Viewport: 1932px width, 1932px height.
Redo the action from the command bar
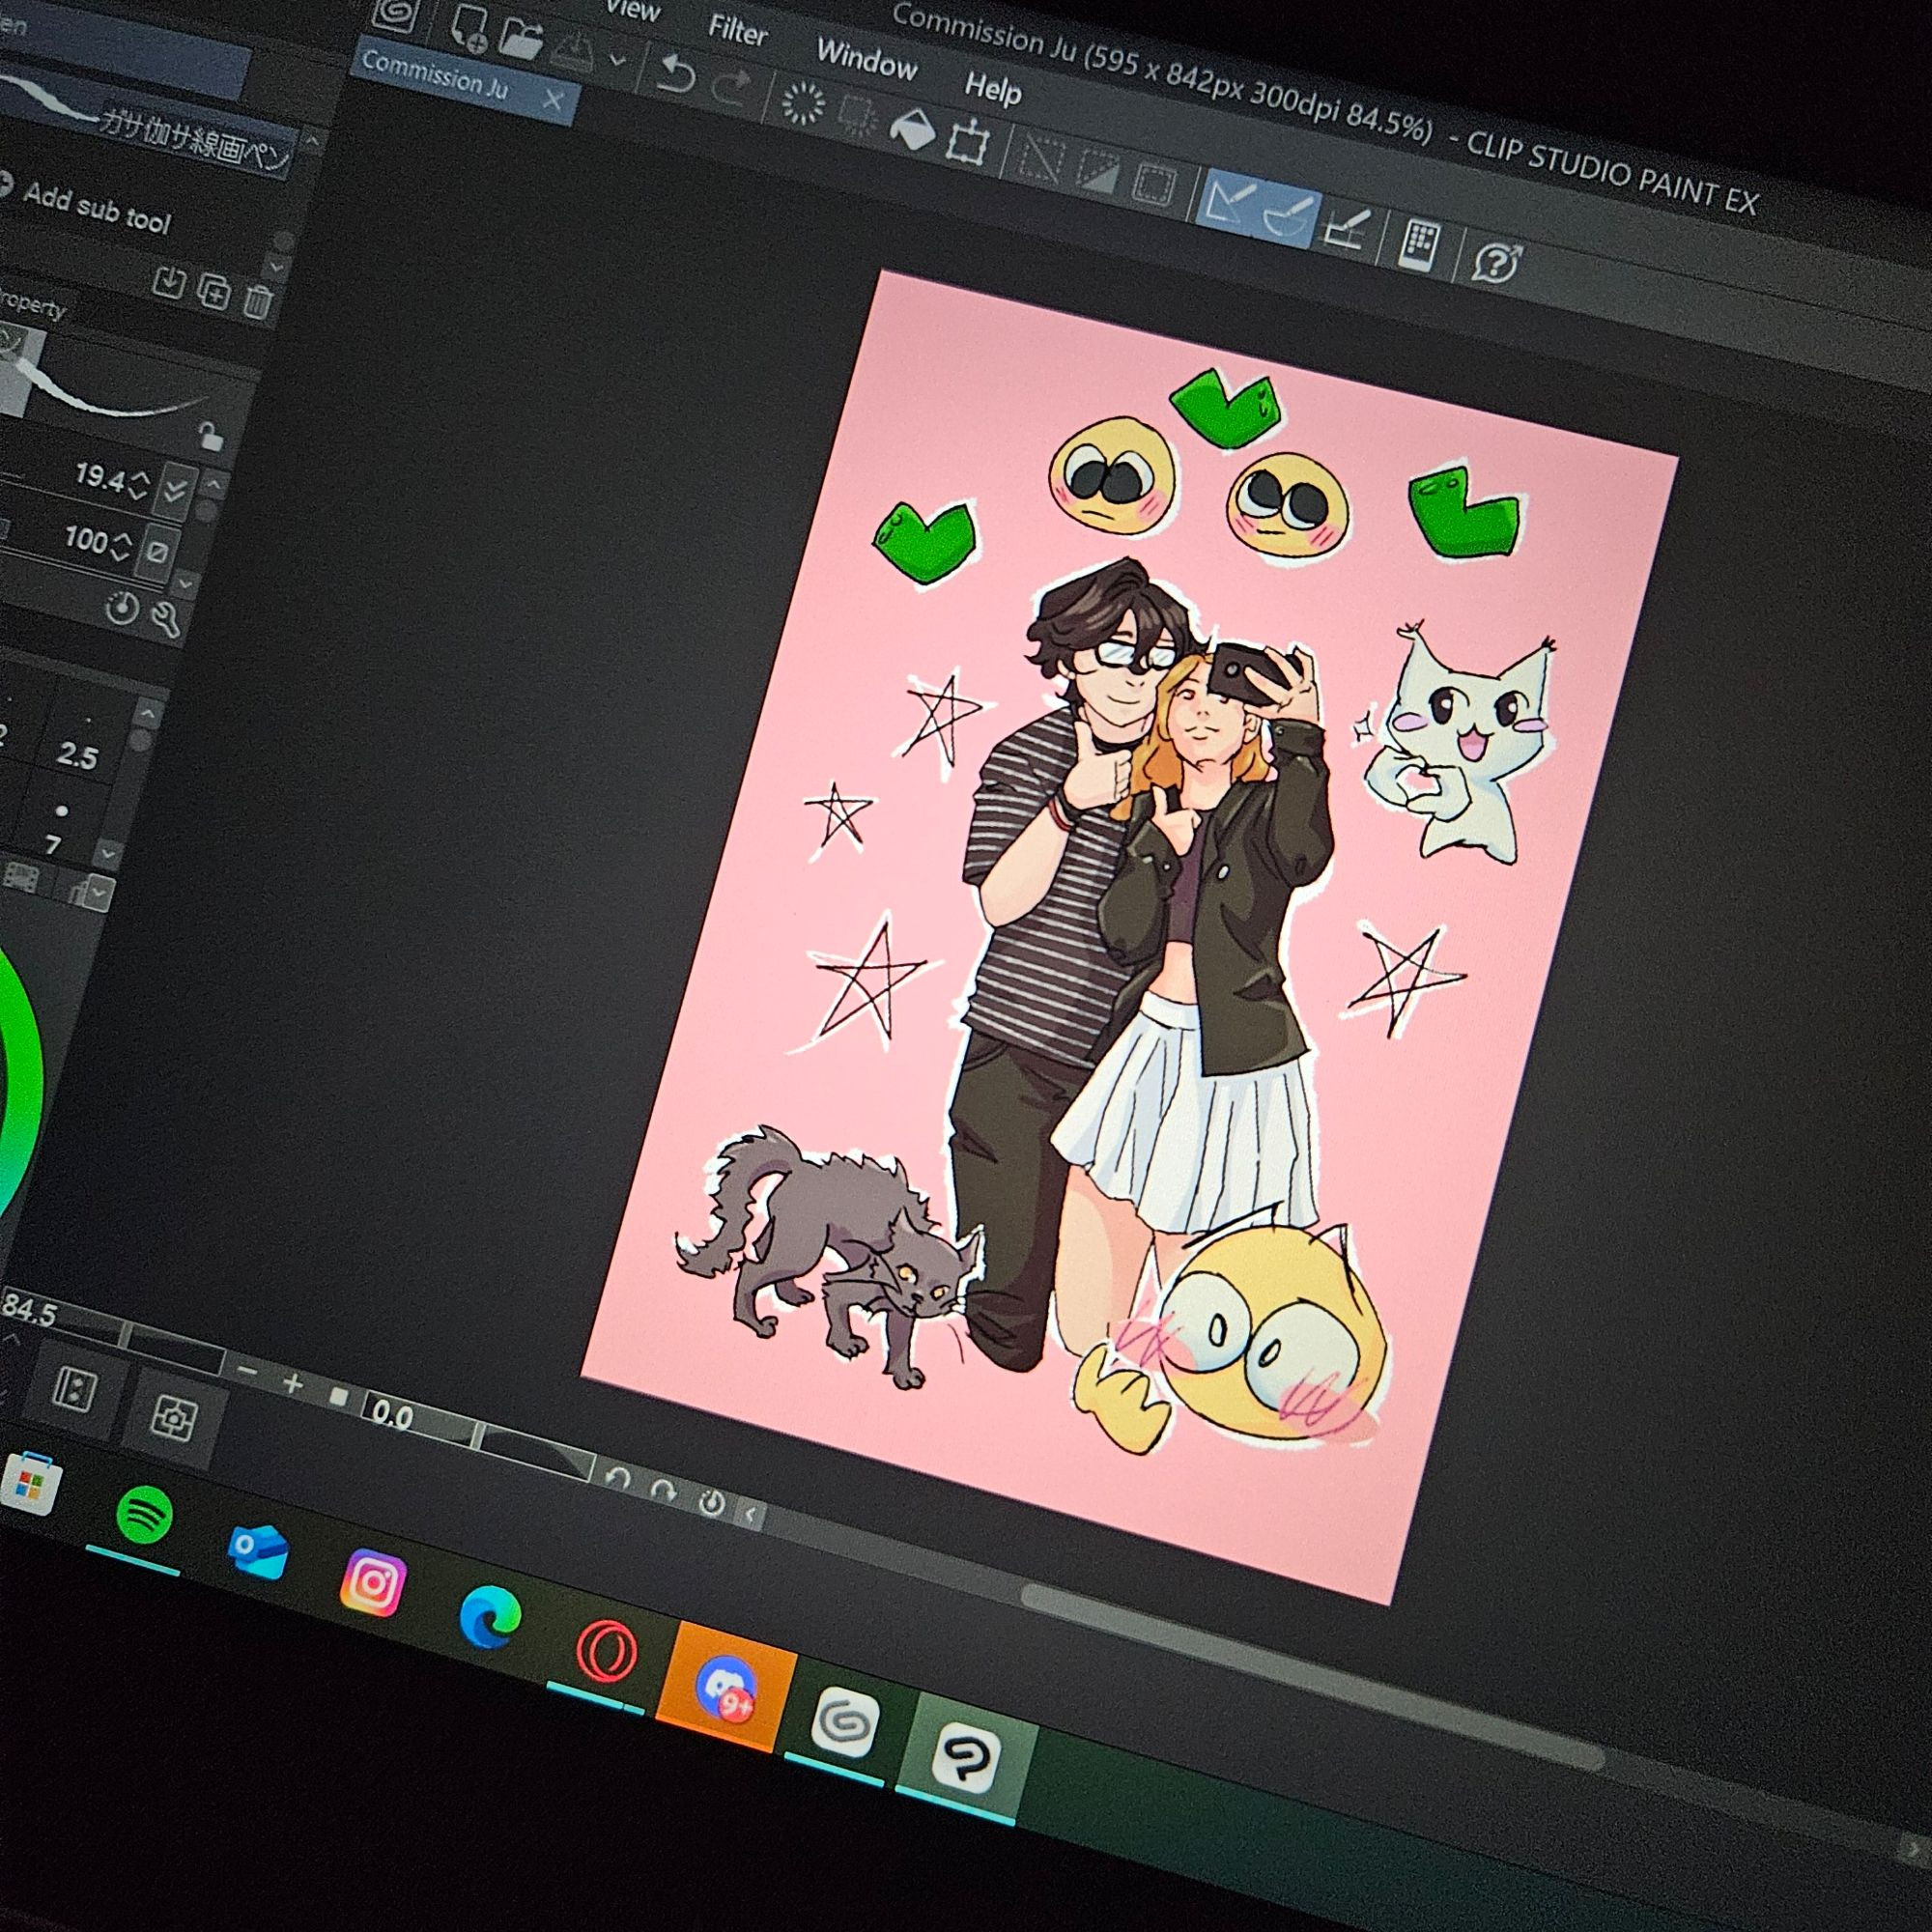tap(730, 87)
